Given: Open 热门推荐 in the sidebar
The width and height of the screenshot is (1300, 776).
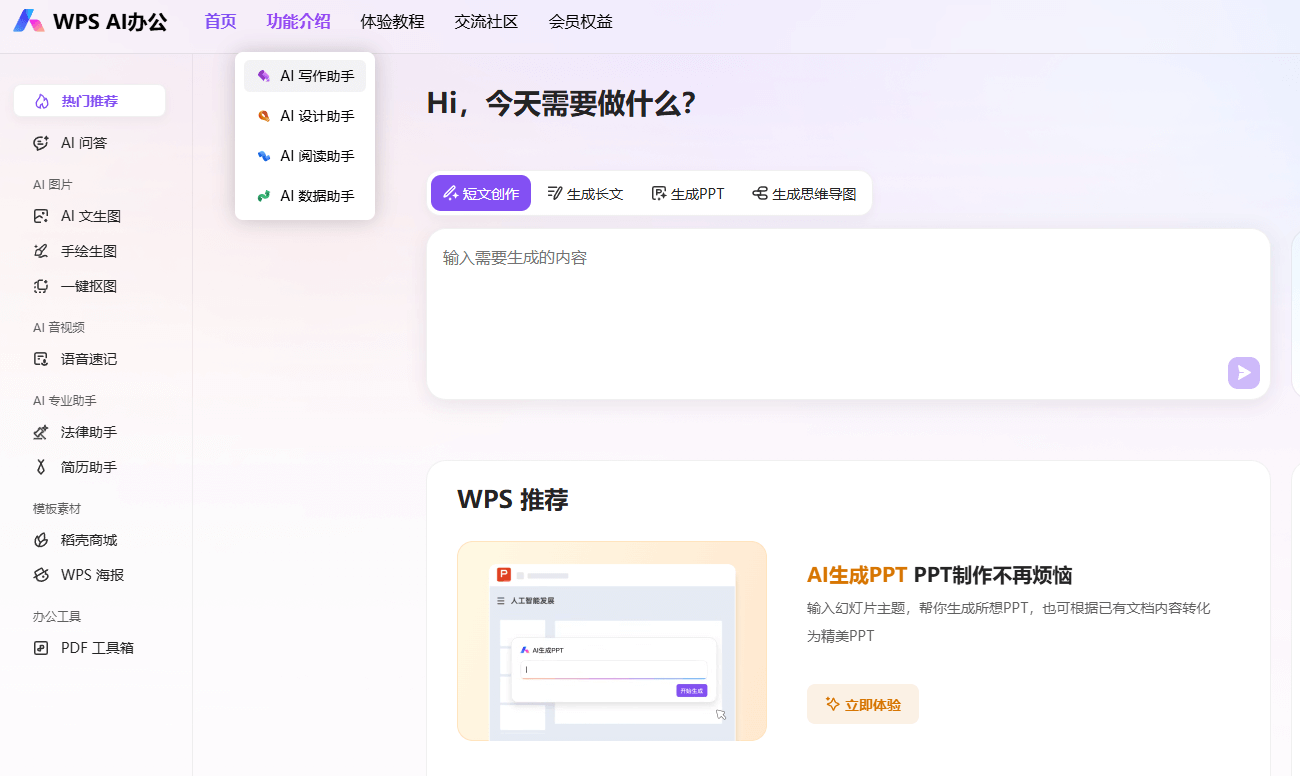Looking at the screenshot, I should tap(89, 101).
